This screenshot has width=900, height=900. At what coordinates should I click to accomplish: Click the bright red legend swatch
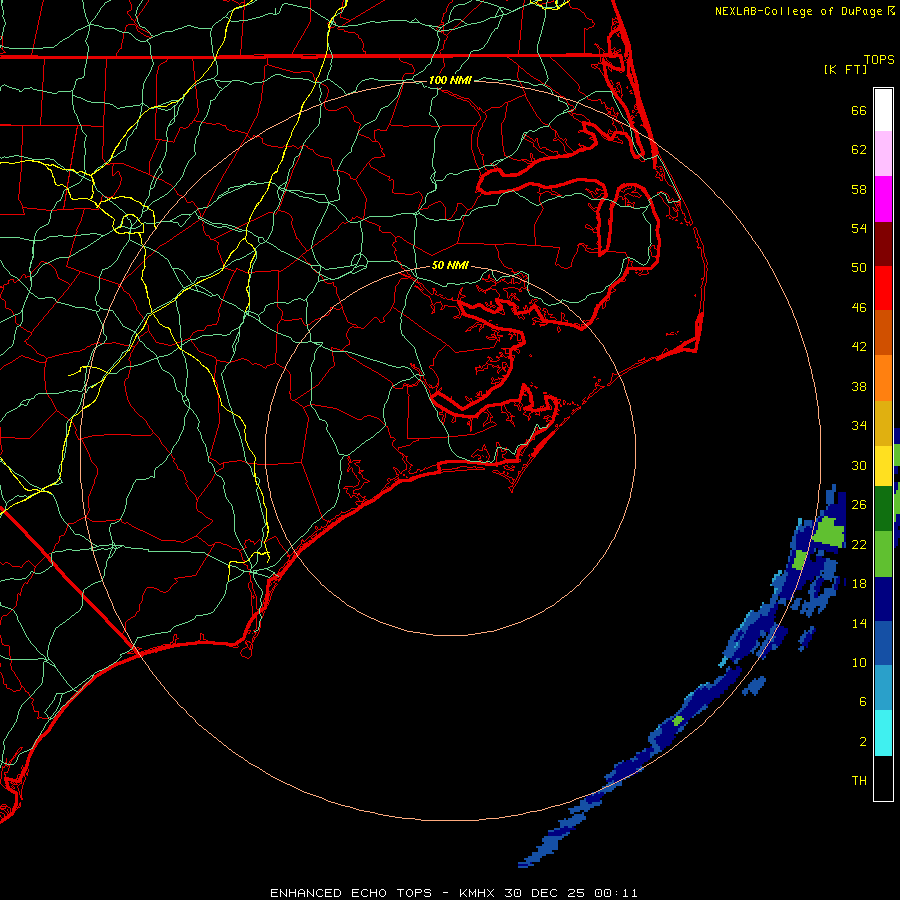(883, 288)
